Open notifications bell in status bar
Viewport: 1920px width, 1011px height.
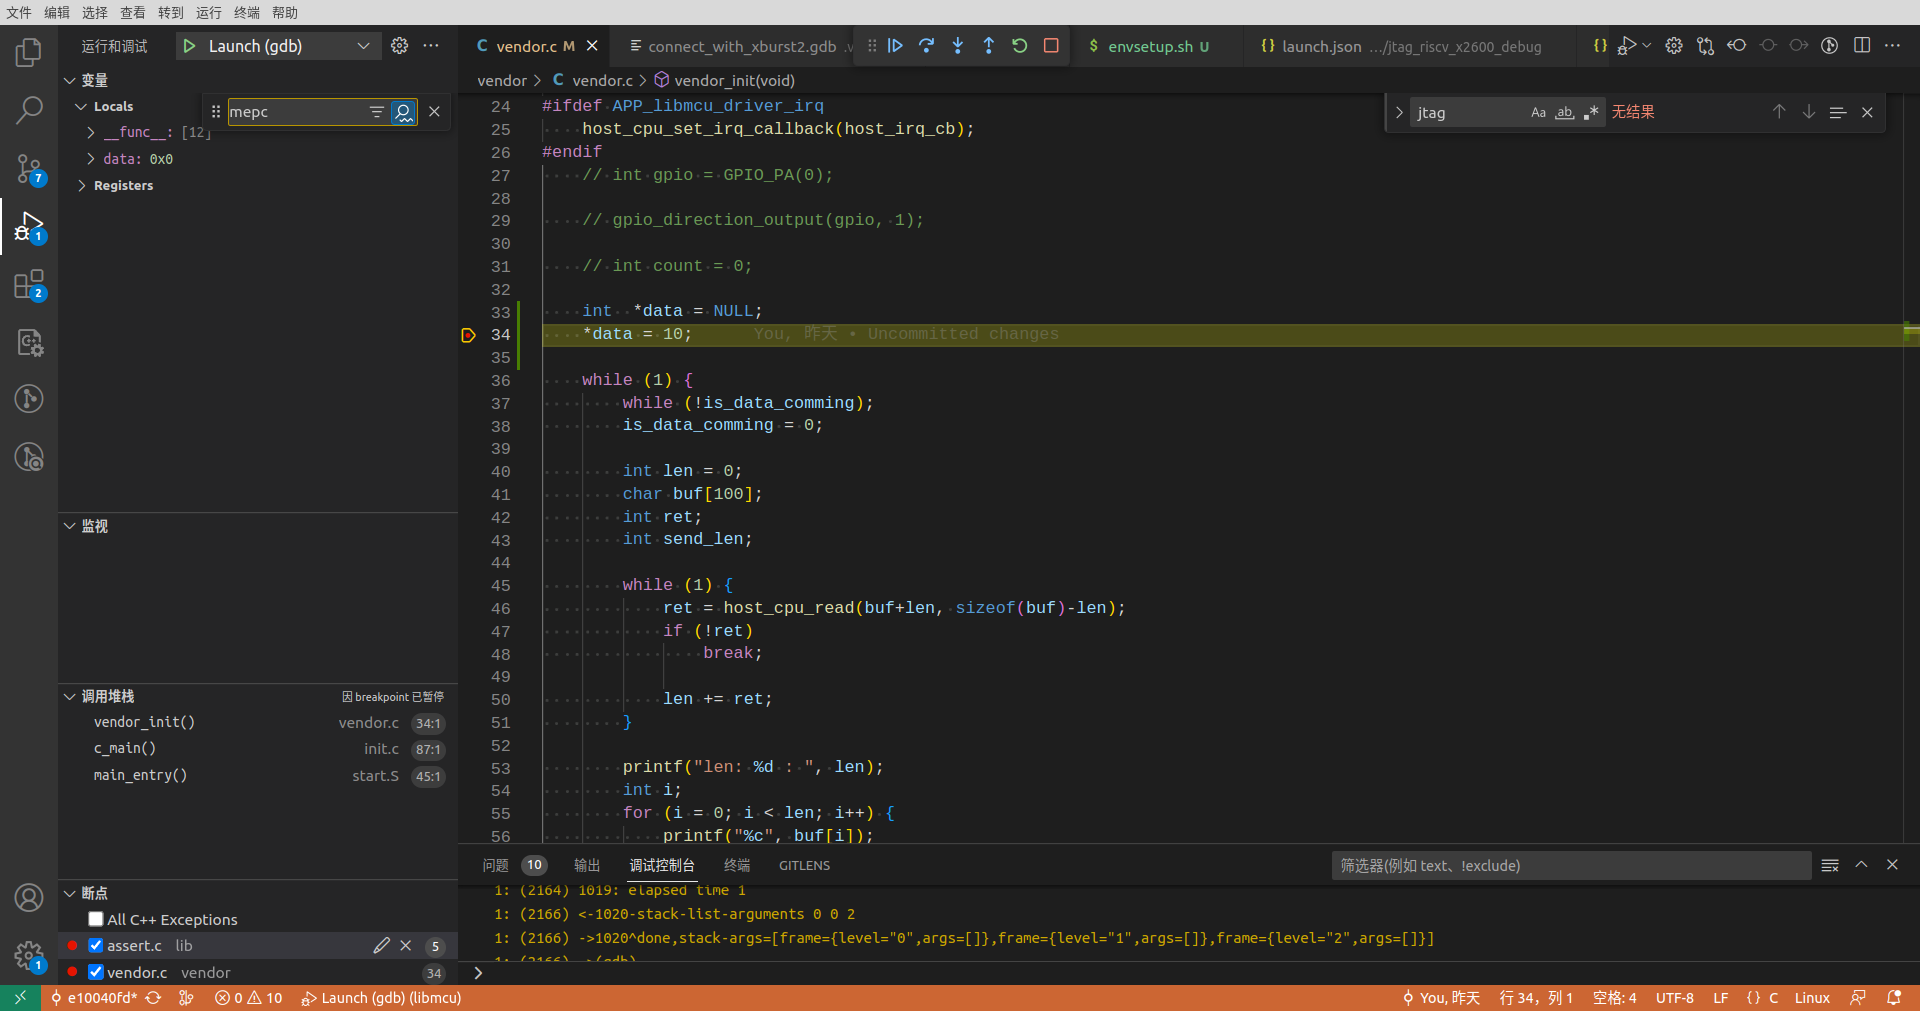point(1893,998)
